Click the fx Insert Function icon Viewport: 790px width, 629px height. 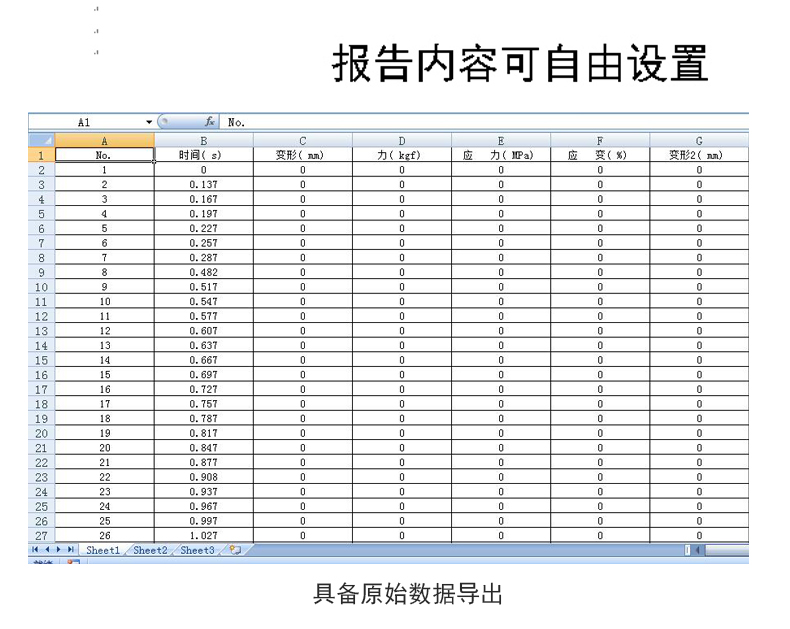coord(211,123)
